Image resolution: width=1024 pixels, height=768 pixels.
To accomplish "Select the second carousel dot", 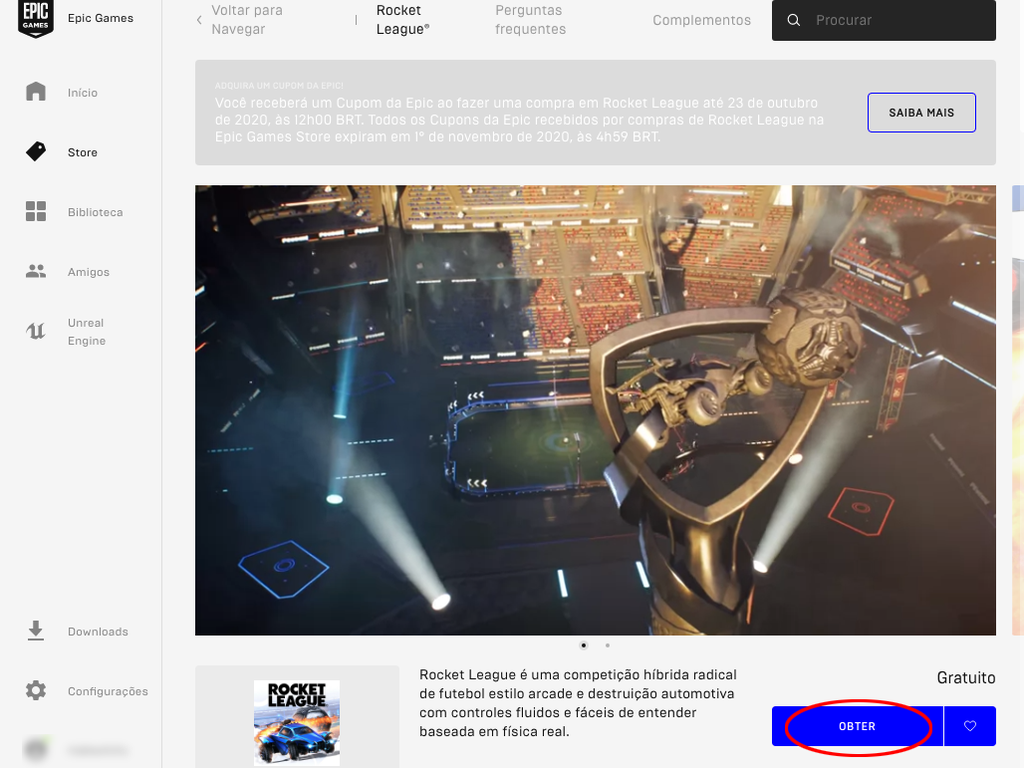I will click(607, 645).
